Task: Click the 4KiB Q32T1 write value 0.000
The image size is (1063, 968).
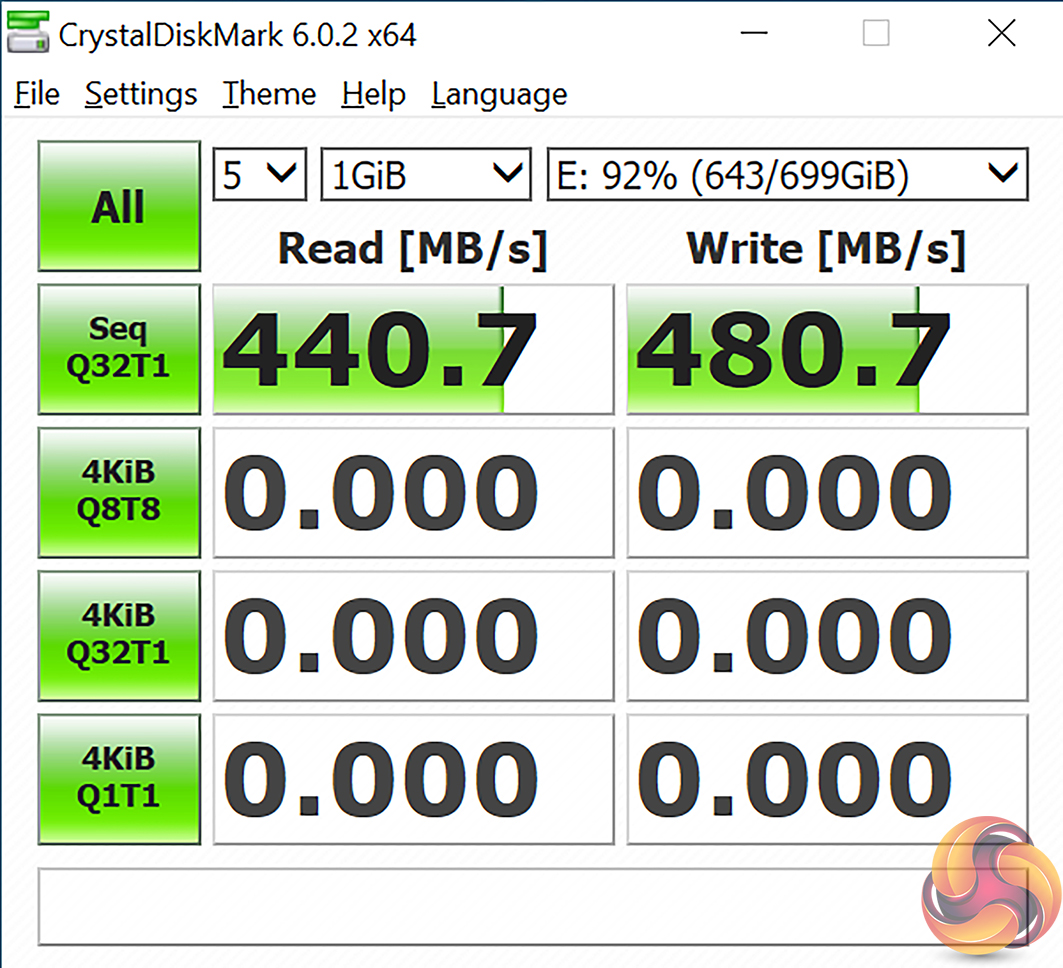Action: click(x=827, y=636)
